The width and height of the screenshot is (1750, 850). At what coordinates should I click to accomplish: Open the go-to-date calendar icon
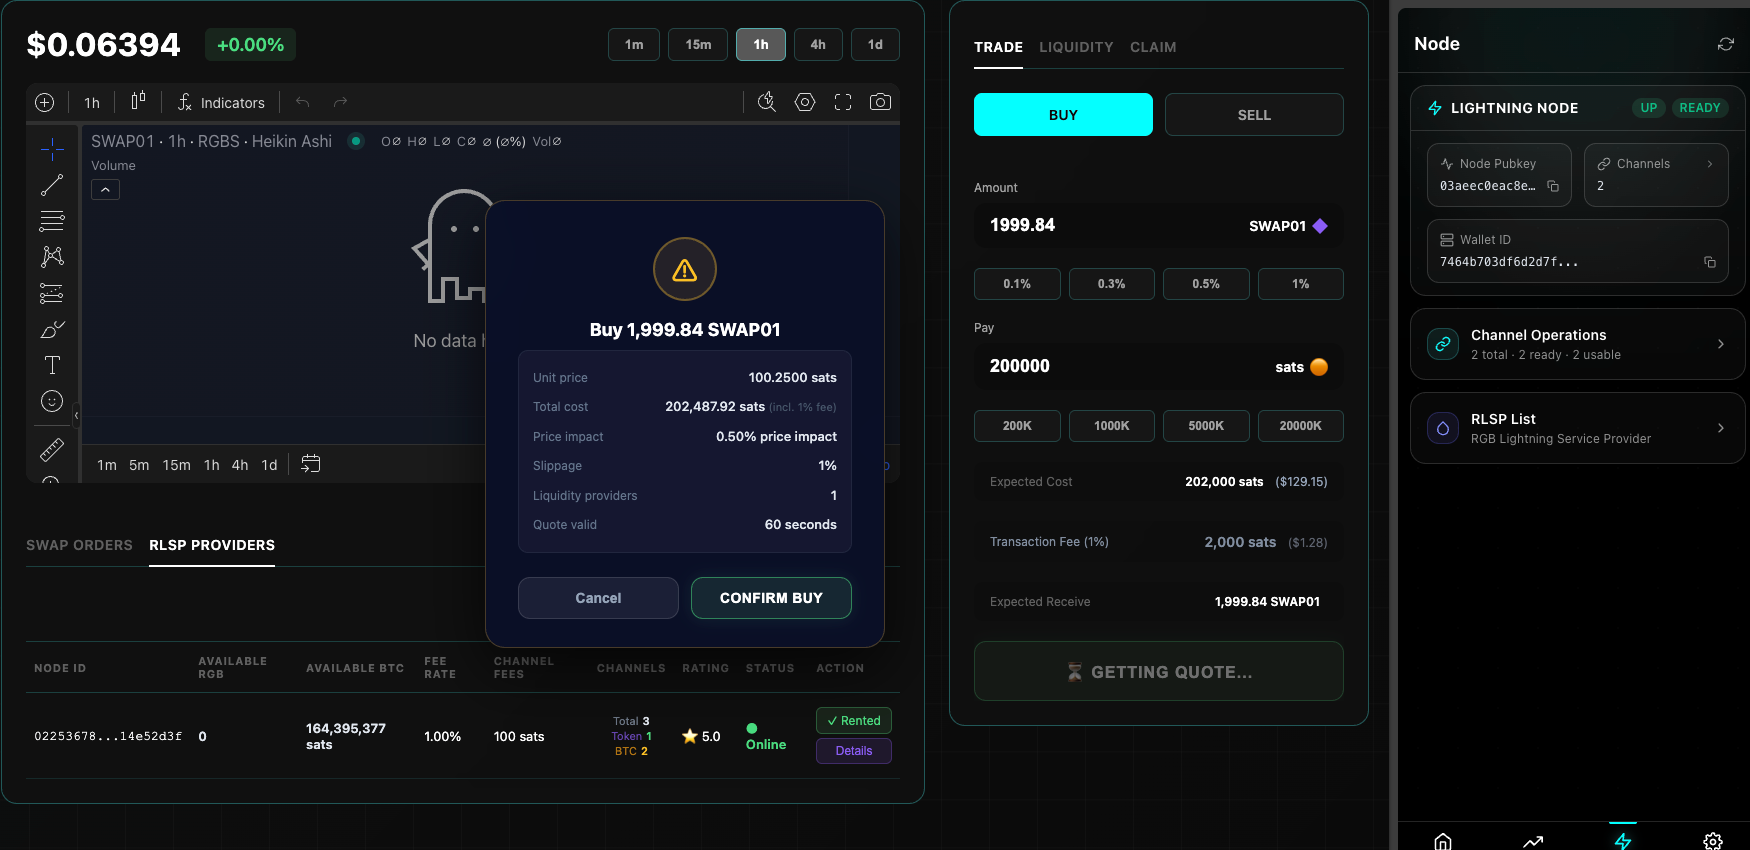pos(311,464)
